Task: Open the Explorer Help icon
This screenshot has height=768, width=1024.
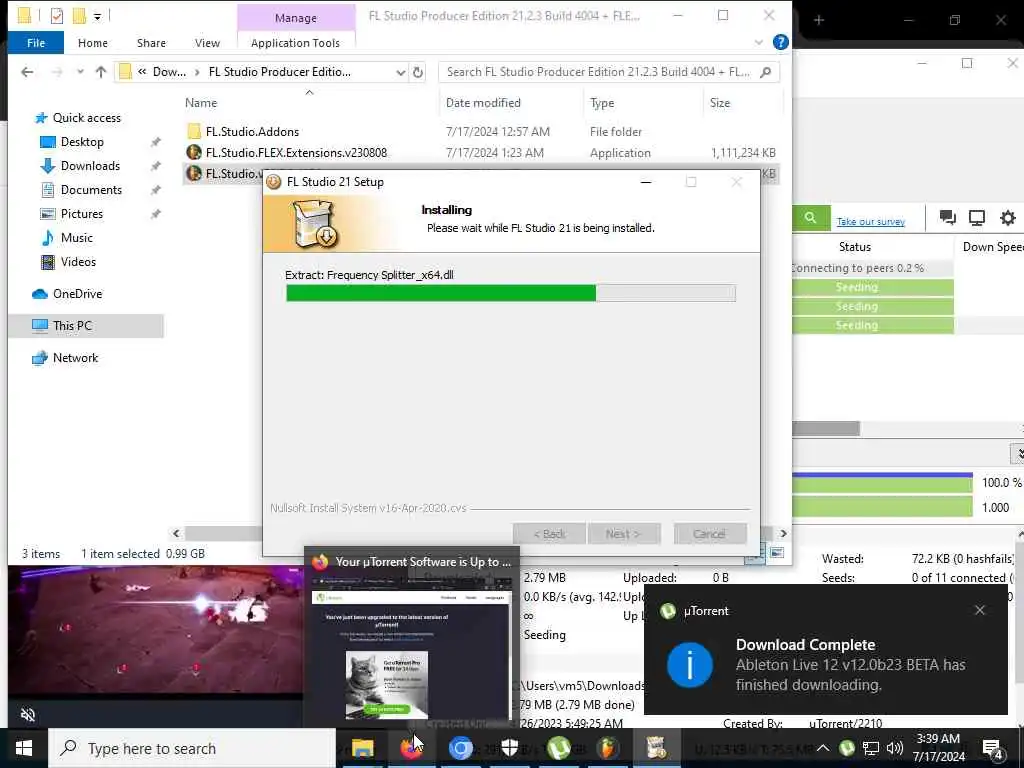Action: click(780, 42)
